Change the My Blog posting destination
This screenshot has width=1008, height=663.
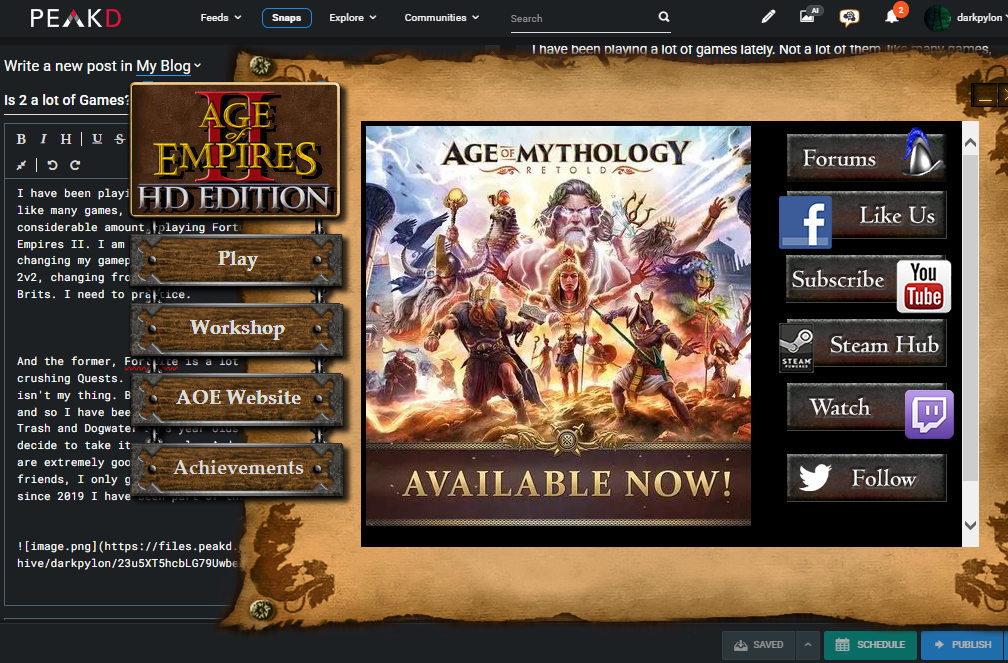pos(168,66)
